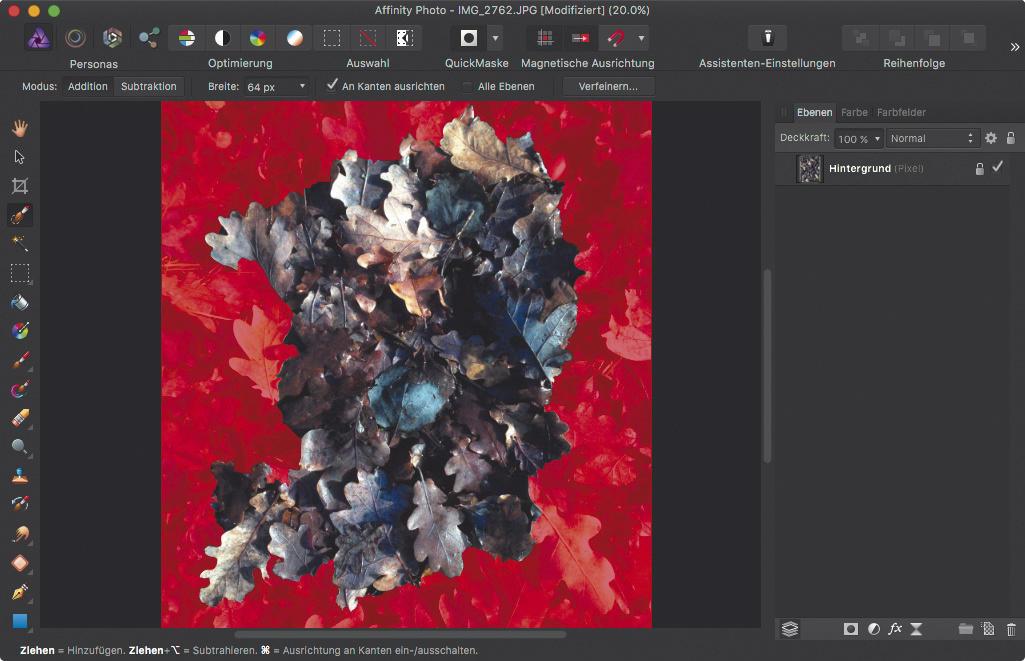Select the Pen tool
The width and height of the screenshot is (1025, 661).
click(x=20, y=592)
